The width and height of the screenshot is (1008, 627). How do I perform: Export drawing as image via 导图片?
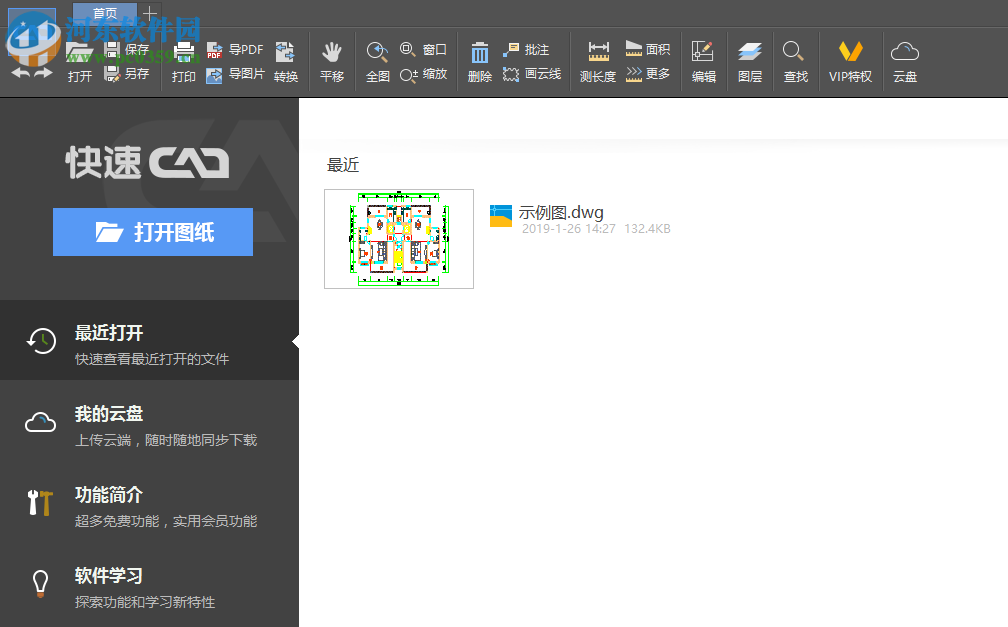pos(238,74)
